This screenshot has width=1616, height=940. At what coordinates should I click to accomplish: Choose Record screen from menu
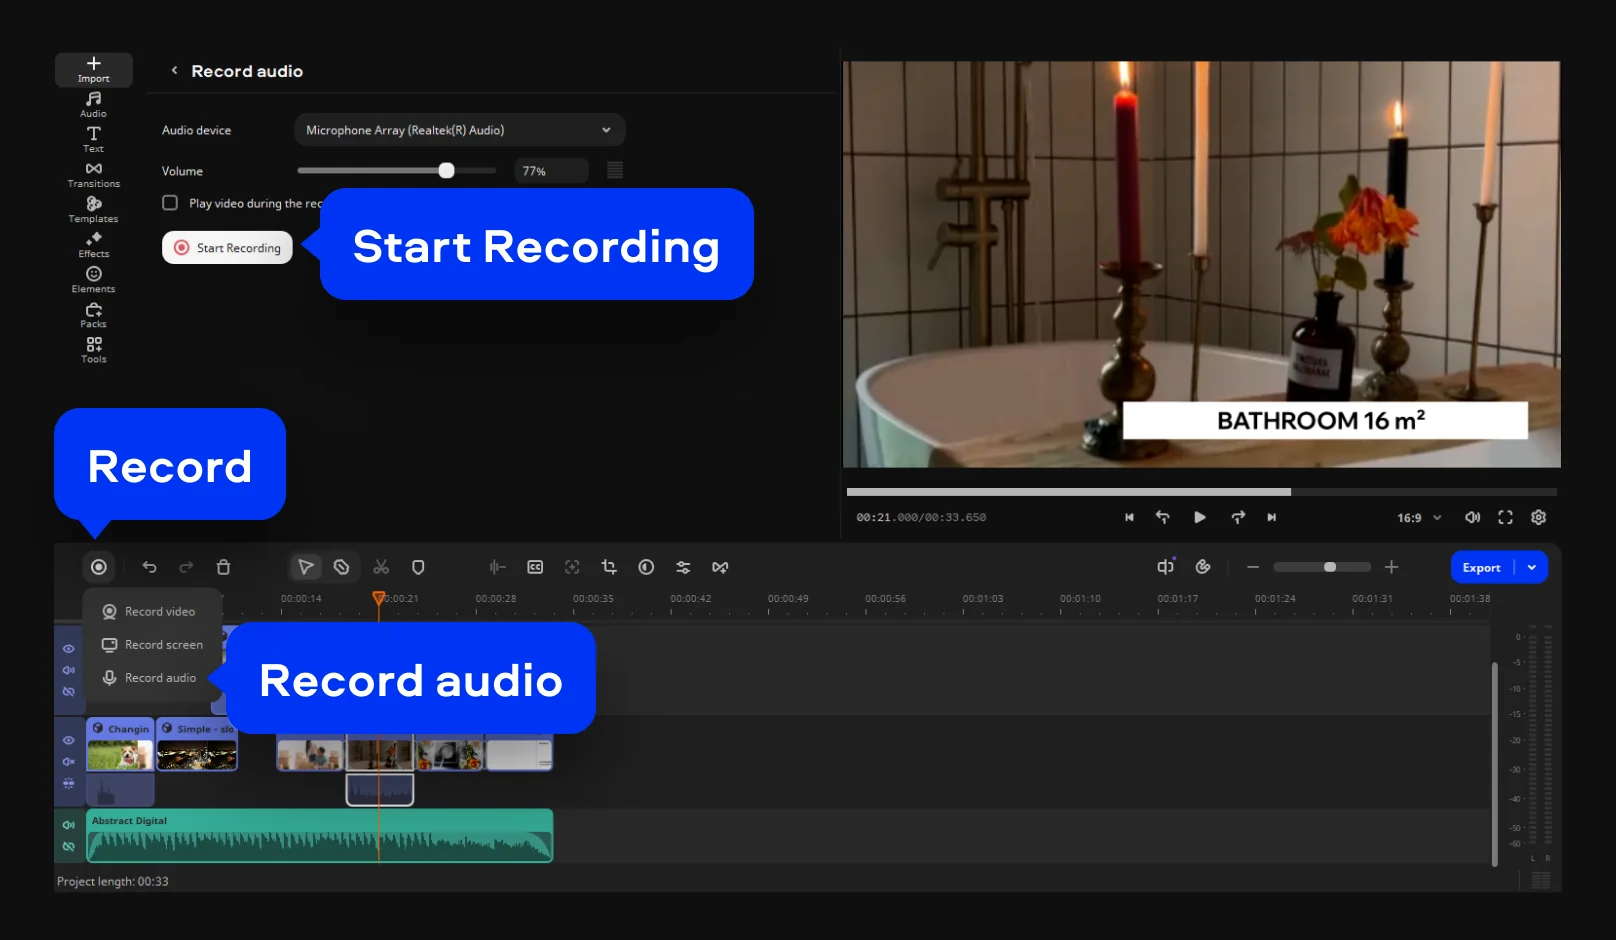[x=152, y=645]
